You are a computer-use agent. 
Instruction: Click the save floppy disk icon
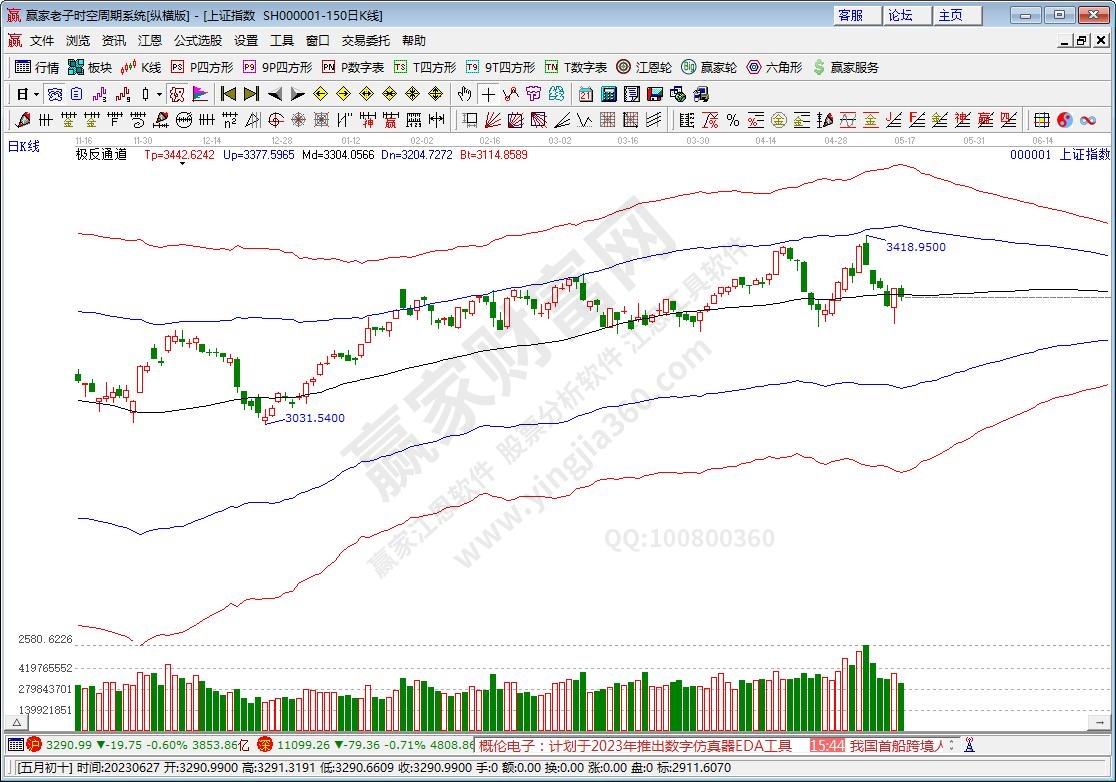(654, 94)
